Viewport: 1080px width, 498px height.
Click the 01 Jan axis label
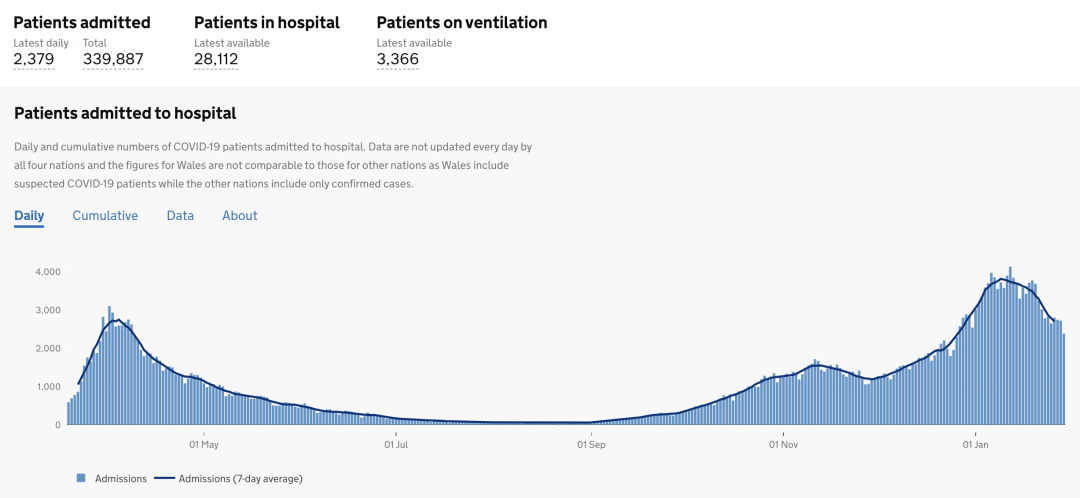coord(975,444)
